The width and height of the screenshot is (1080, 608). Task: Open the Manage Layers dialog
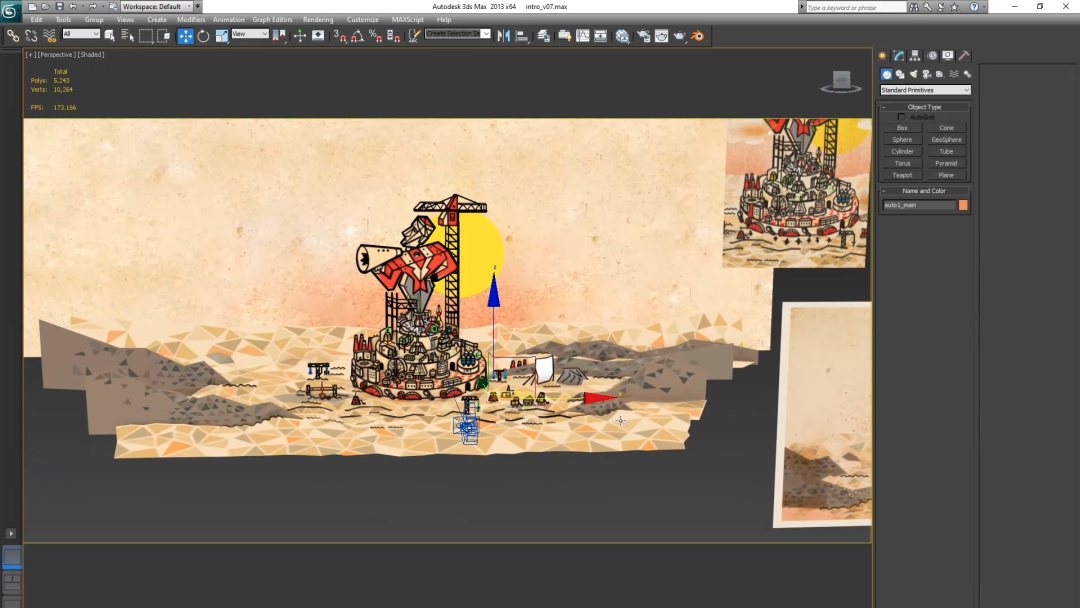pyautogui.click(x=543, y=36)
